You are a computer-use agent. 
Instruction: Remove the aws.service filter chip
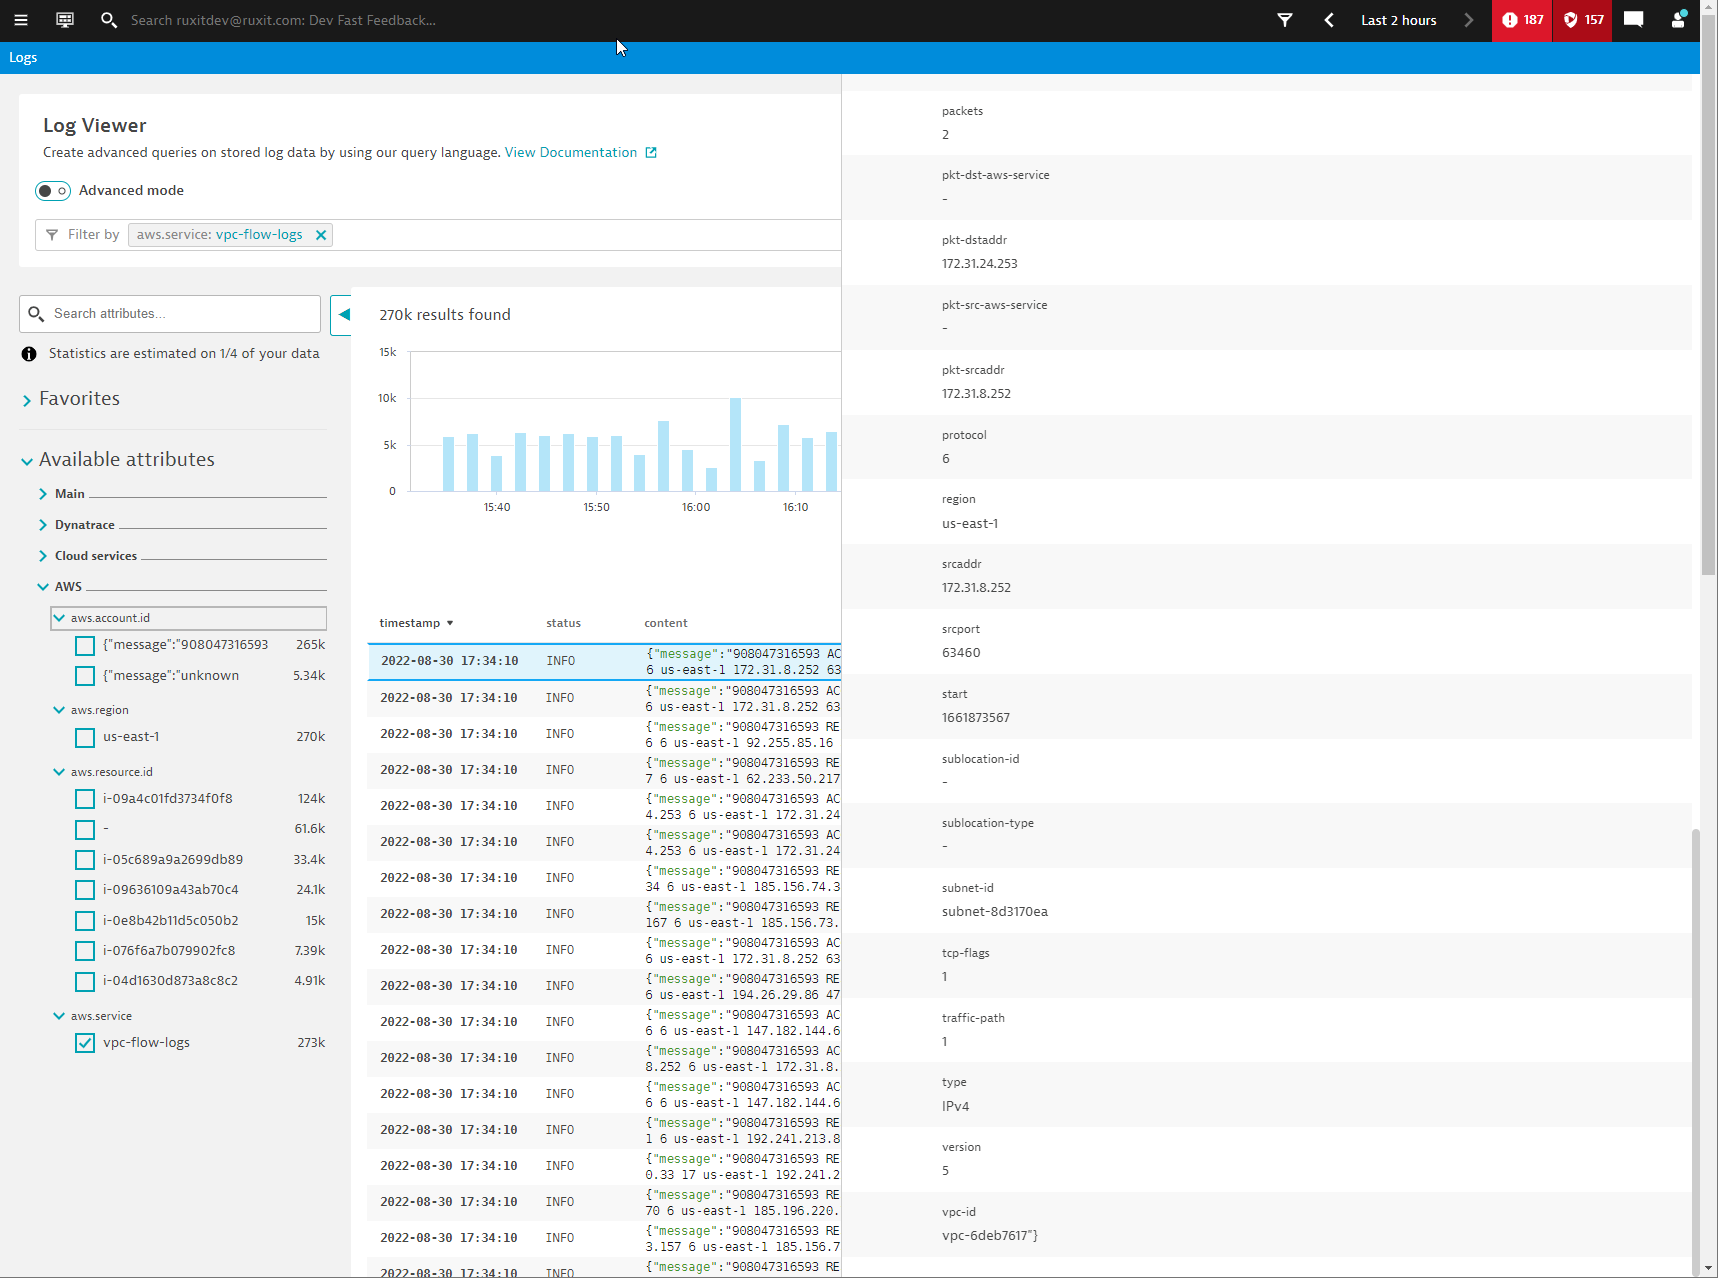pos(321,234)
